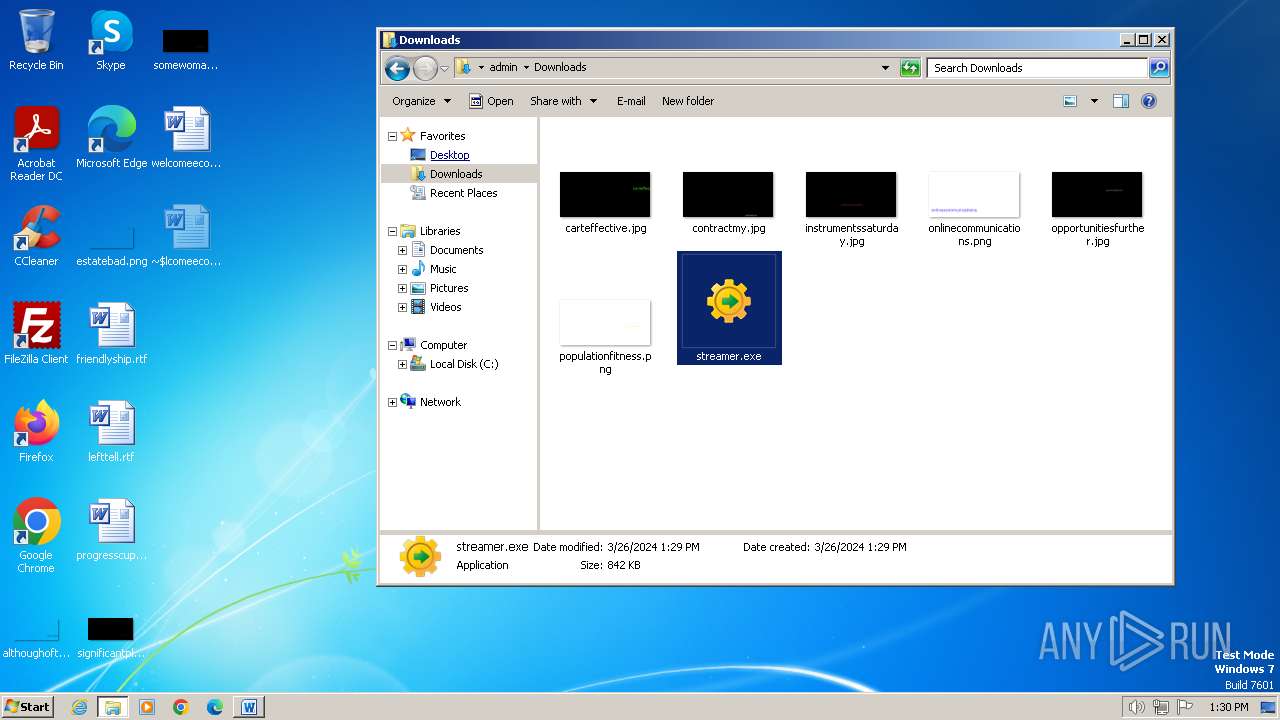Open Action Center flag tray icon

tap(1186, 707)
